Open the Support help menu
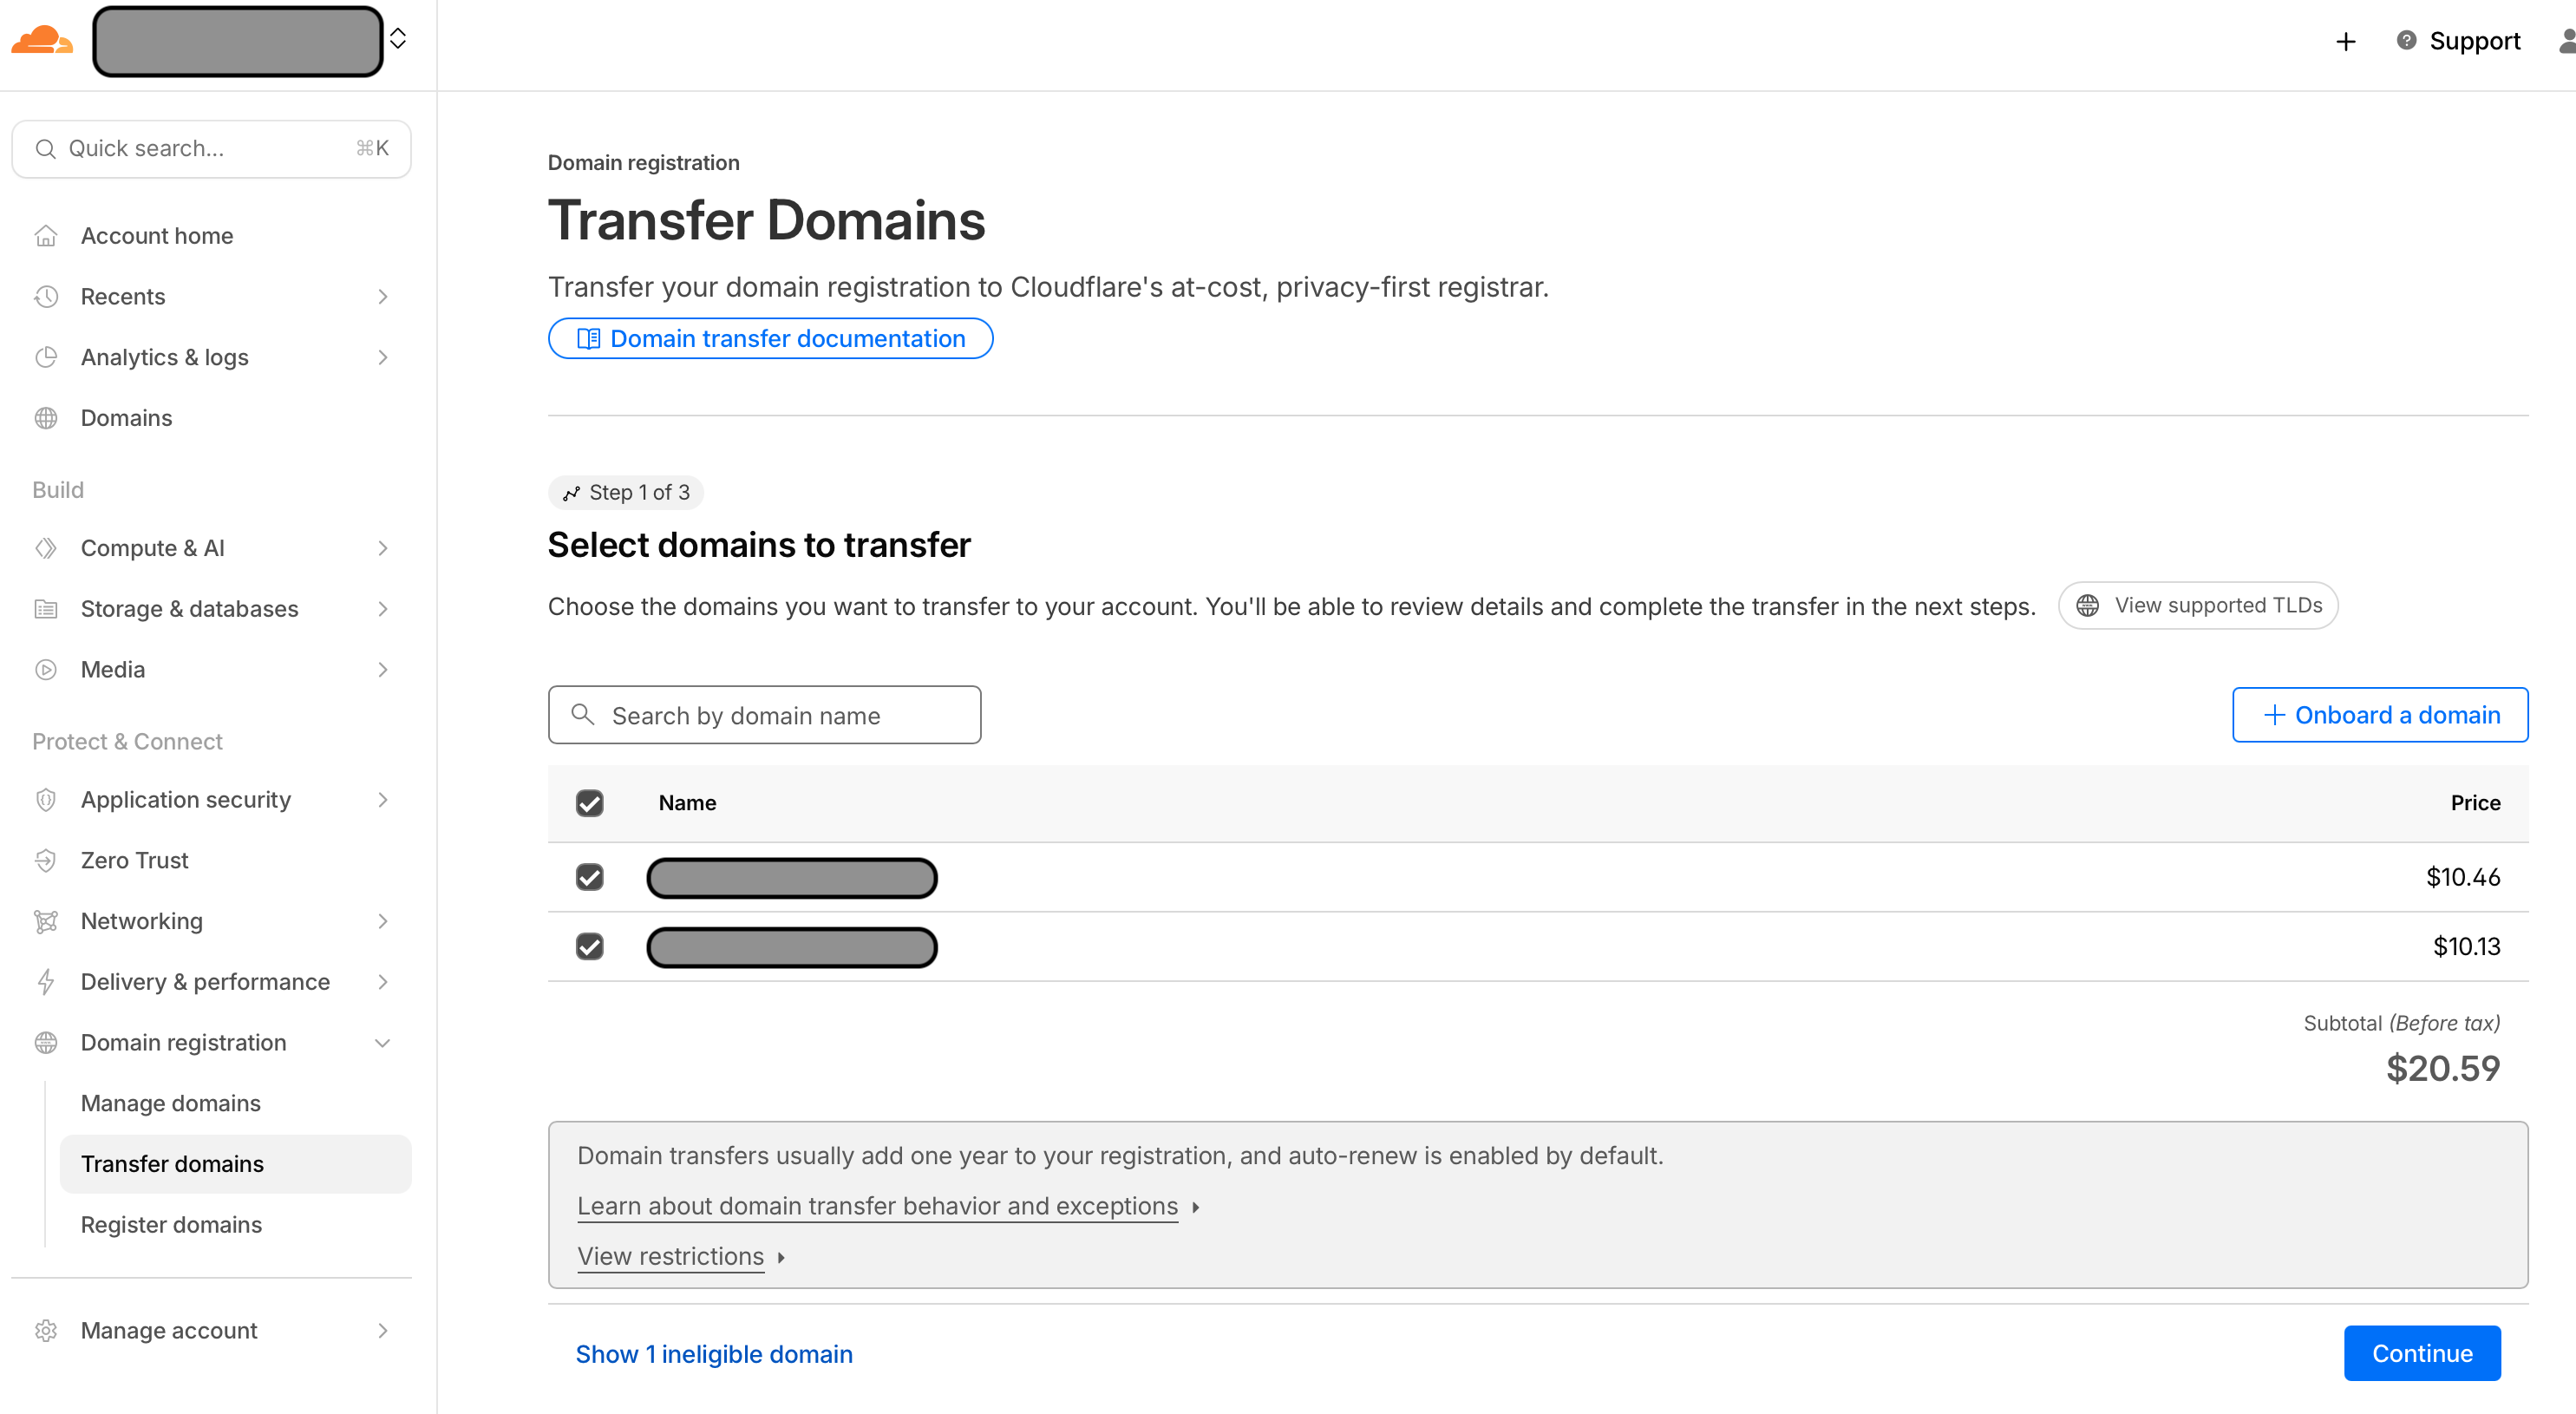The width and height of the screenshot is (2576, 1414). (2459, 41)
